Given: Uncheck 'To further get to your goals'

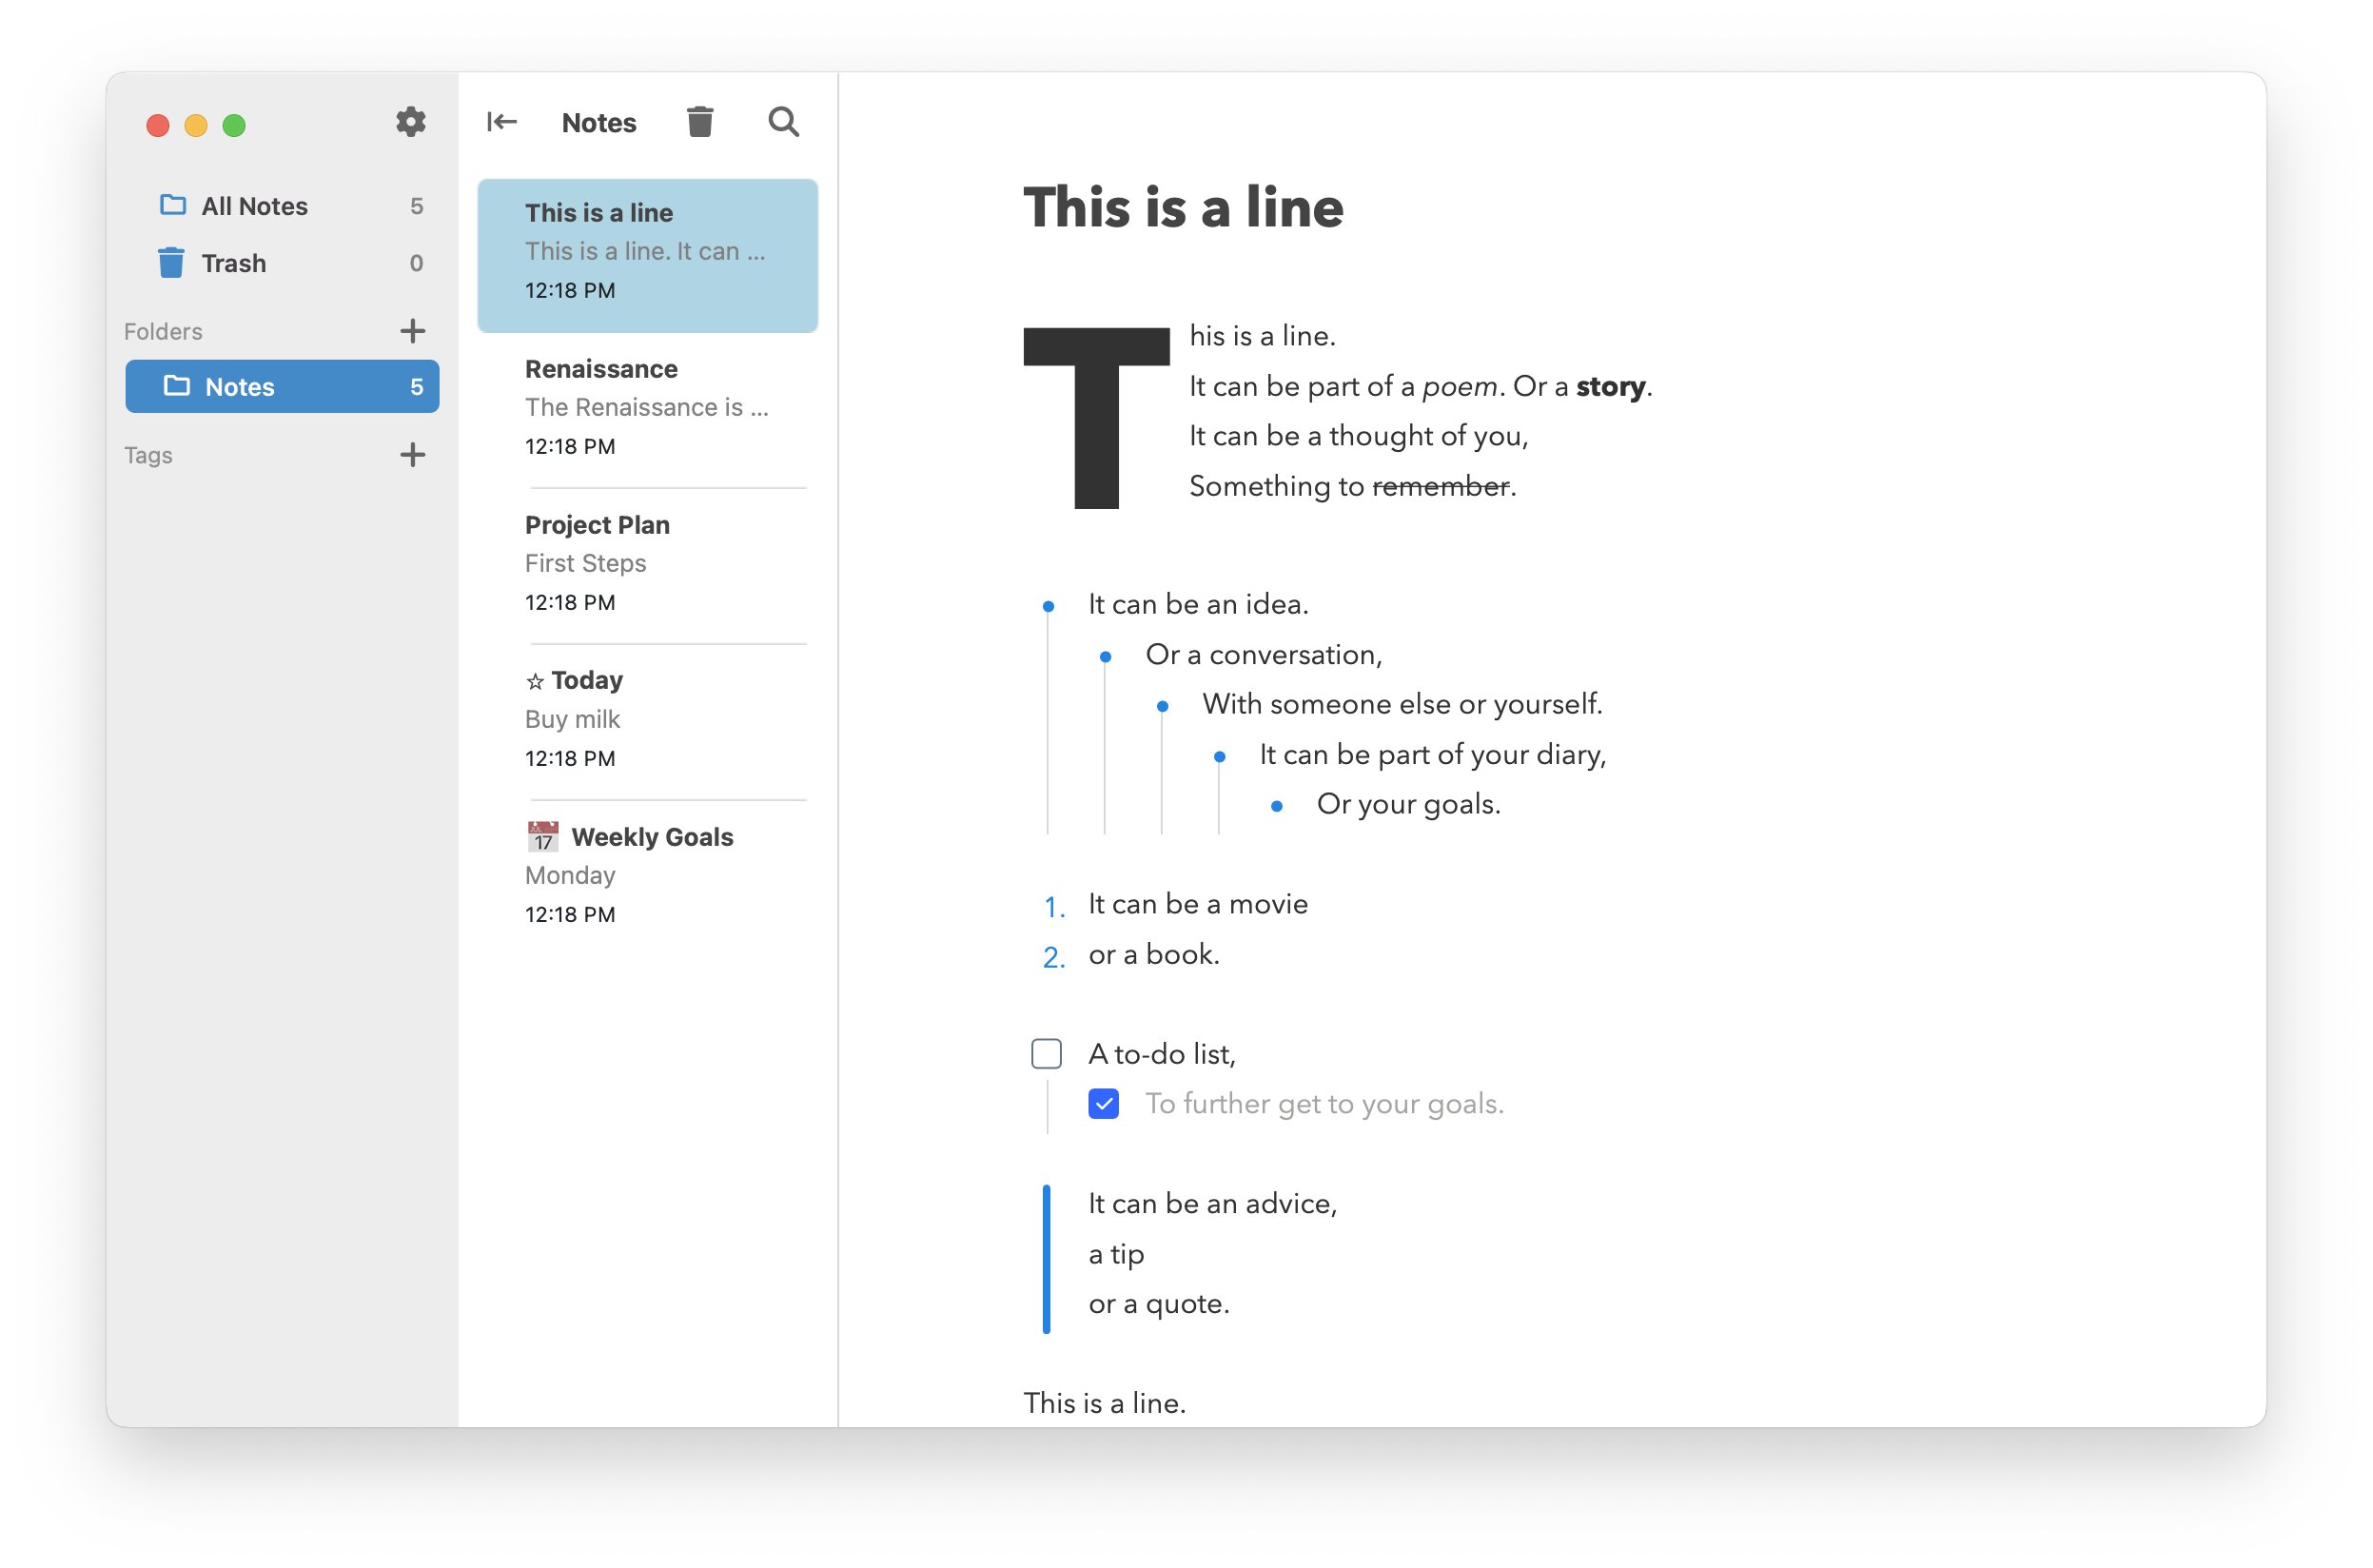Looking at the screenshot, I should [1103, 1104].
